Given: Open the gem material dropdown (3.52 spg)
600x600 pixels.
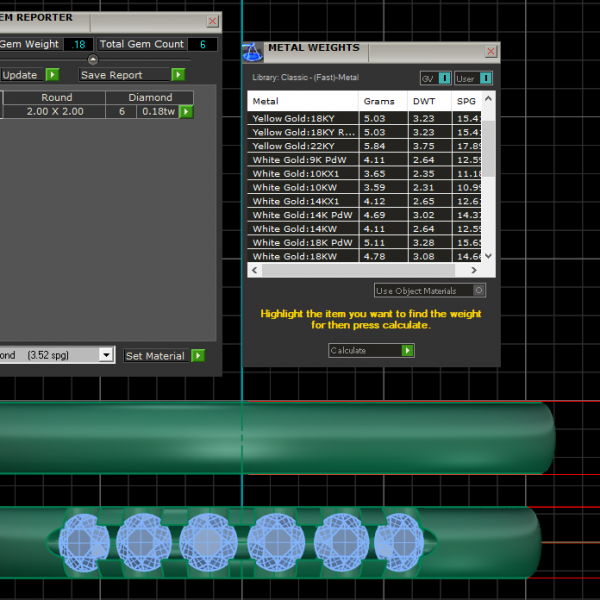Looking at the screenshot, I should click(x=106, y=355).
